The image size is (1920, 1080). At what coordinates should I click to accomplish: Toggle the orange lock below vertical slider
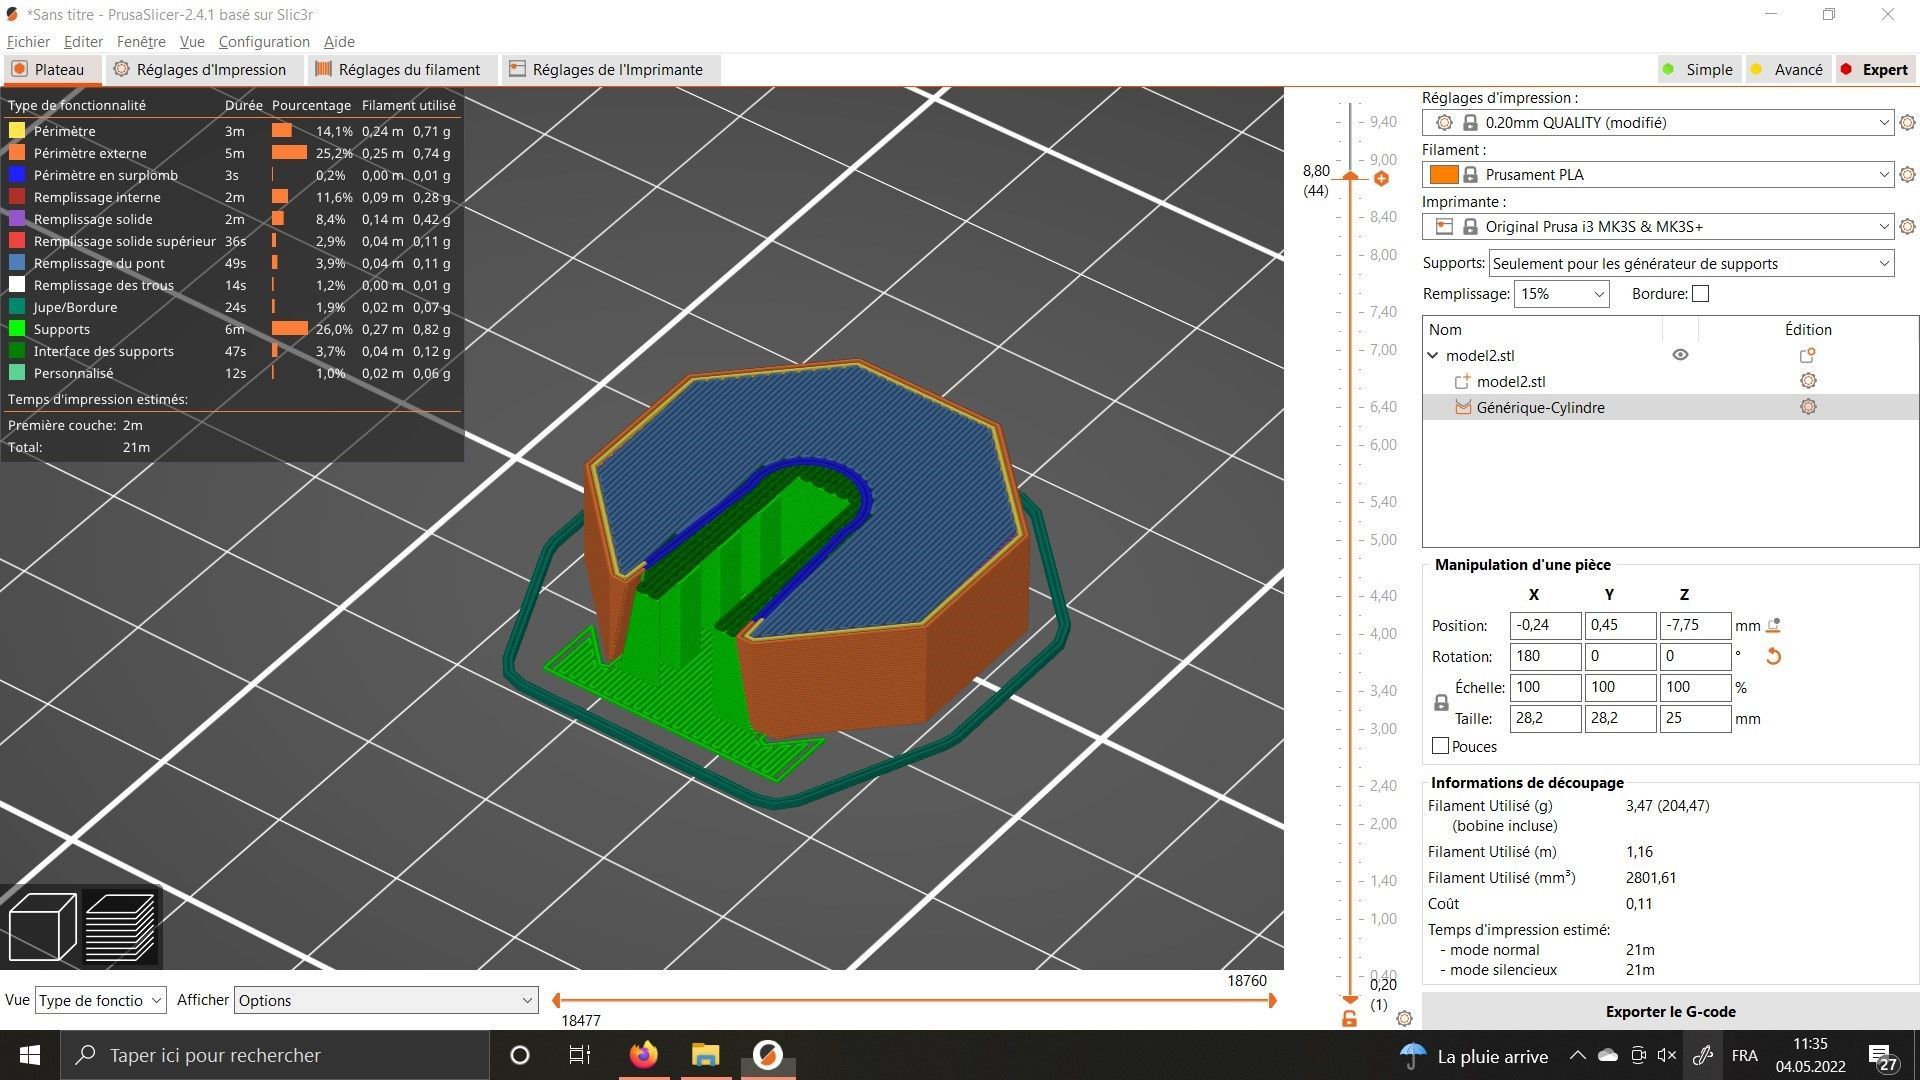coord(1349,1019)
